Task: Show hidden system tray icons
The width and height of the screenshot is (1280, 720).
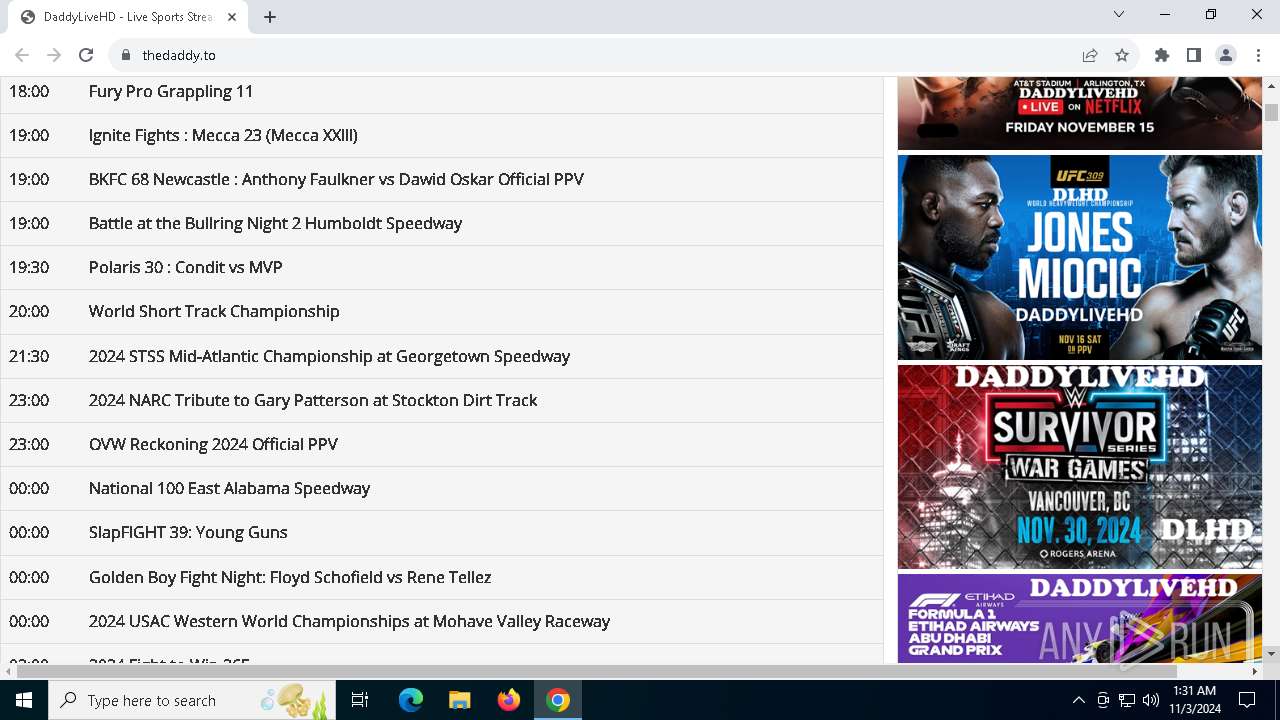Action: coord(1078,700)
